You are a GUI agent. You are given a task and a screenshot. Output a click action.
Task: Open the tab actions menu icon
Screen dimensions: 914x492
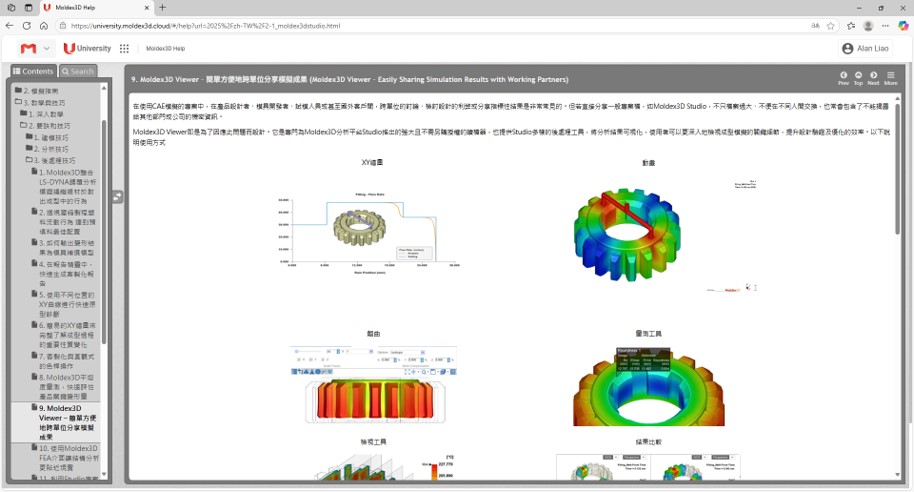[28, 8]
